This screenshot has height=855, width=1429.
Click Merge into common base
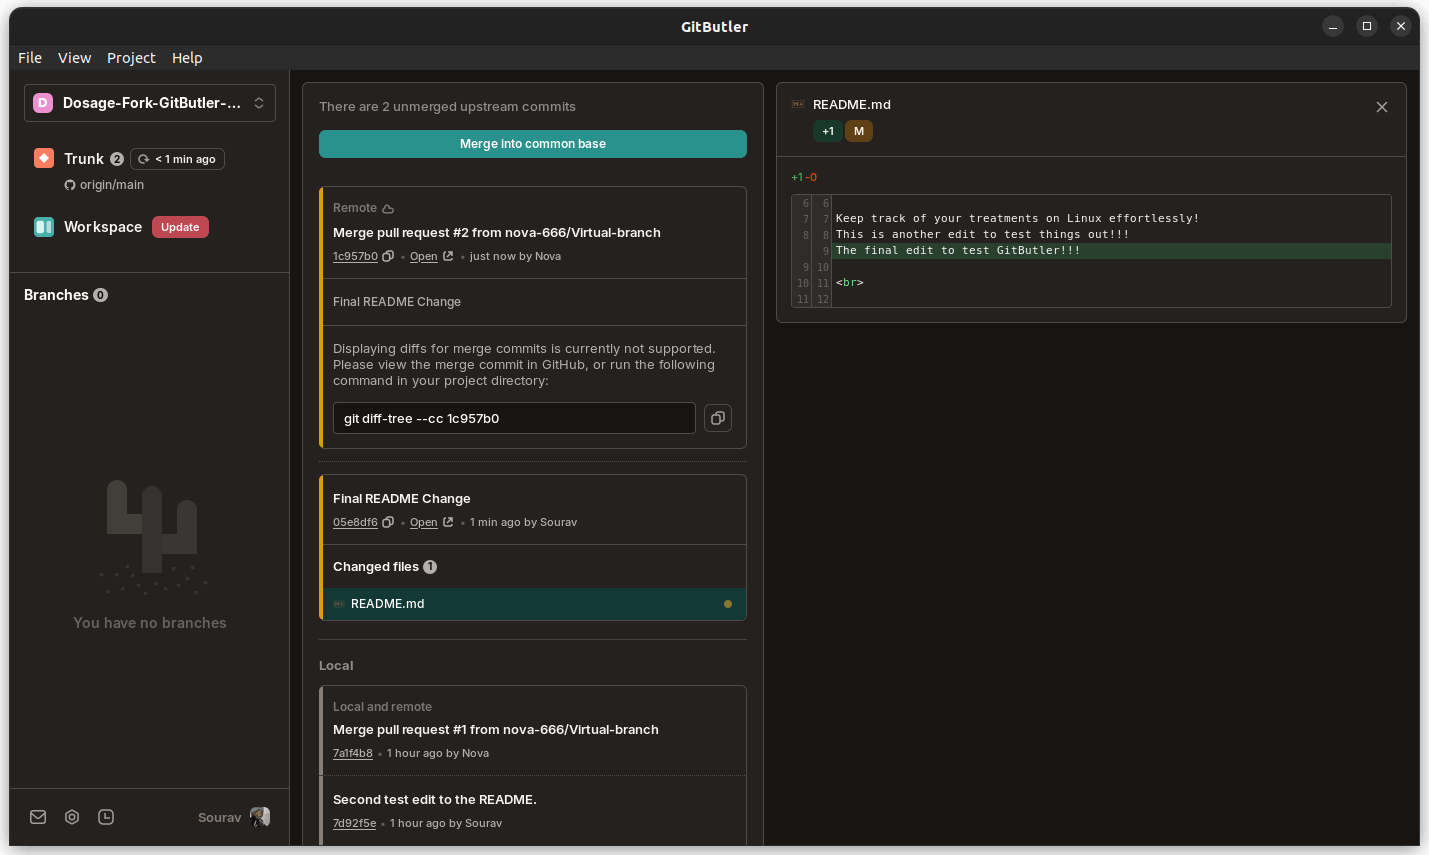pos(532,143)
